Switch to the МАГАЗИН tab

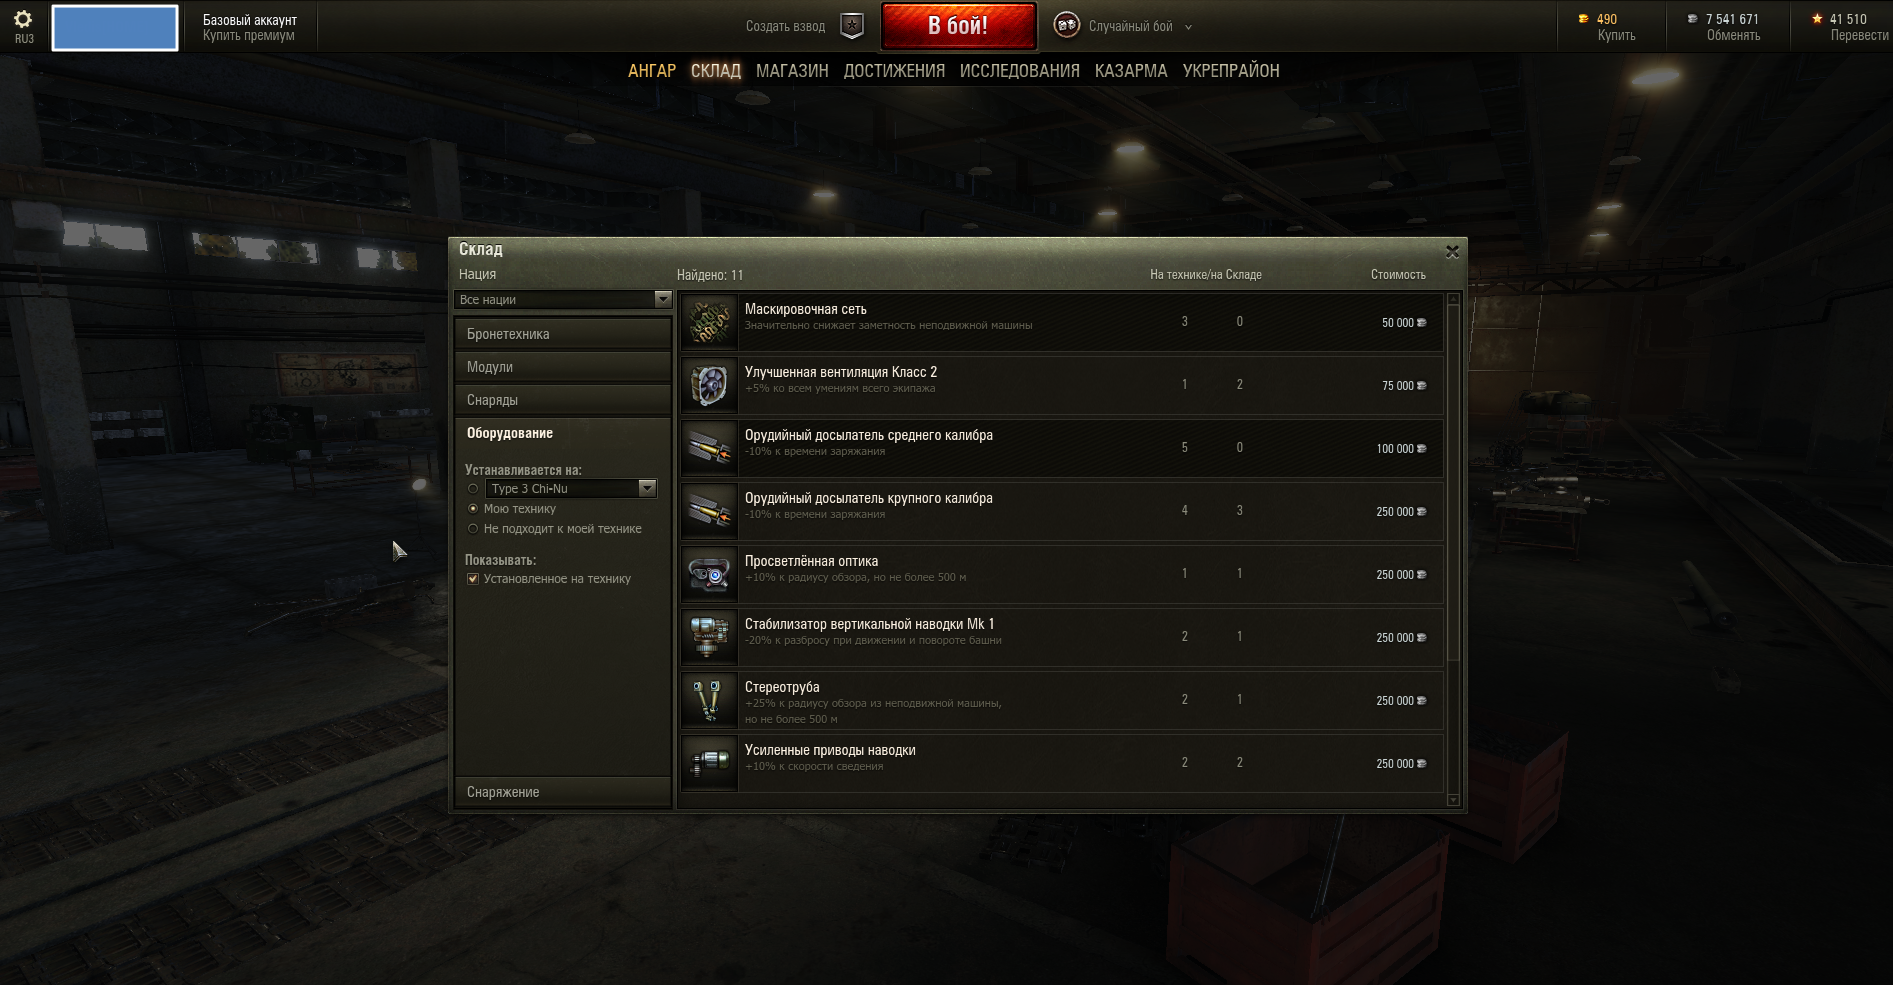[x=792, y=71]
